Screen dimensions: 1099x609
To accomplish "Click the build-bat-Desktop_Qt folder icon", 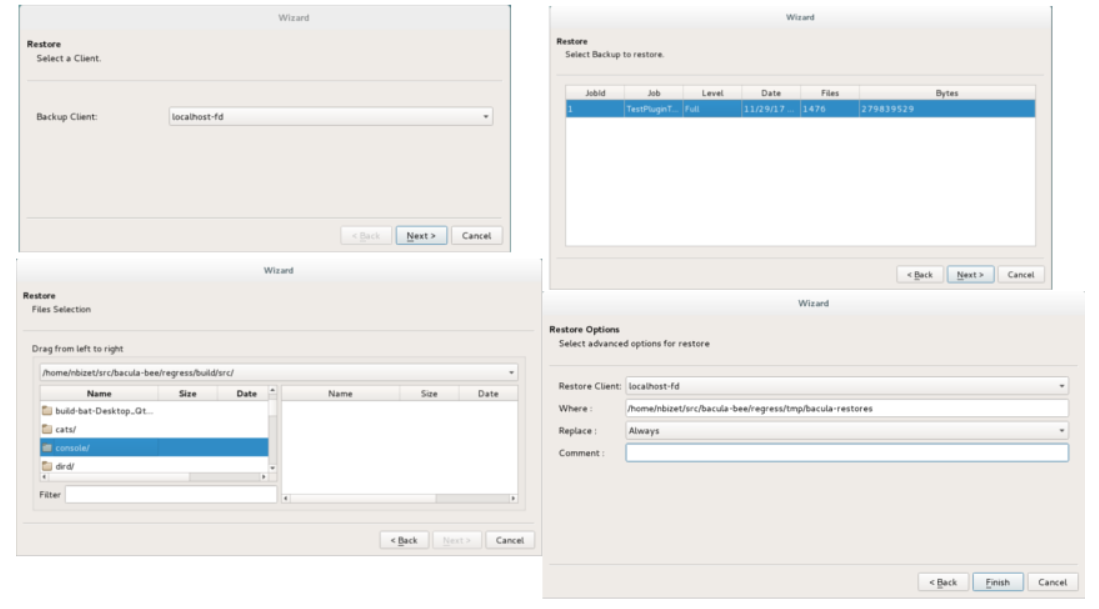I will tap(47, 410).
